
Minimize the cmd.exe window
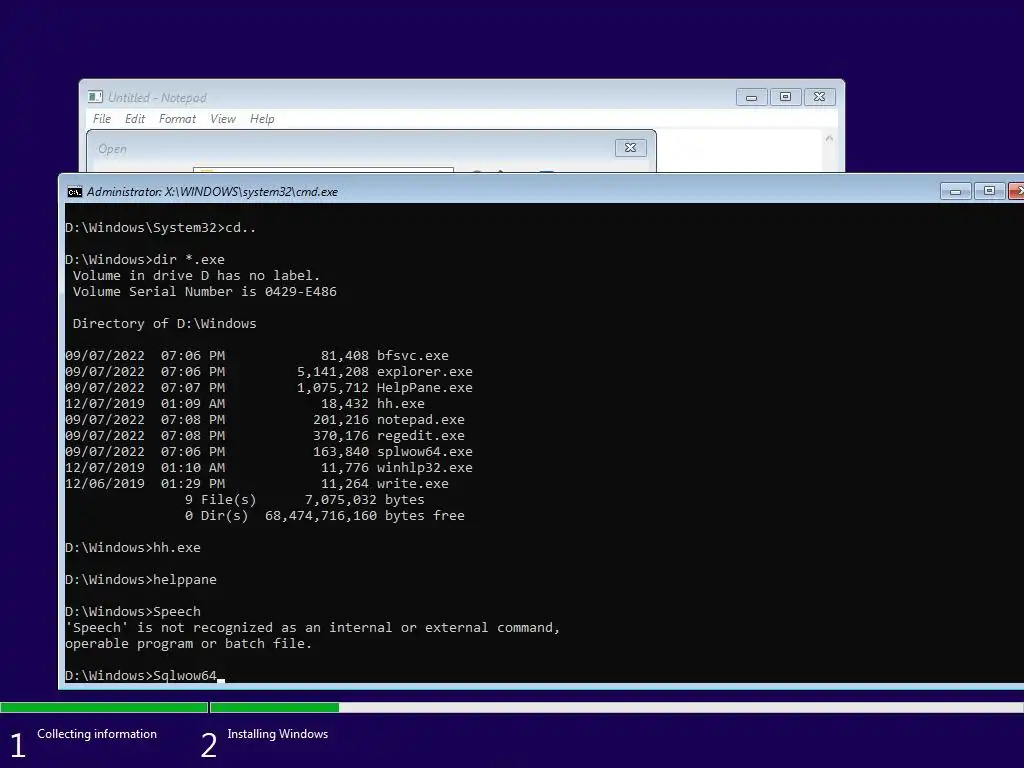955,191
